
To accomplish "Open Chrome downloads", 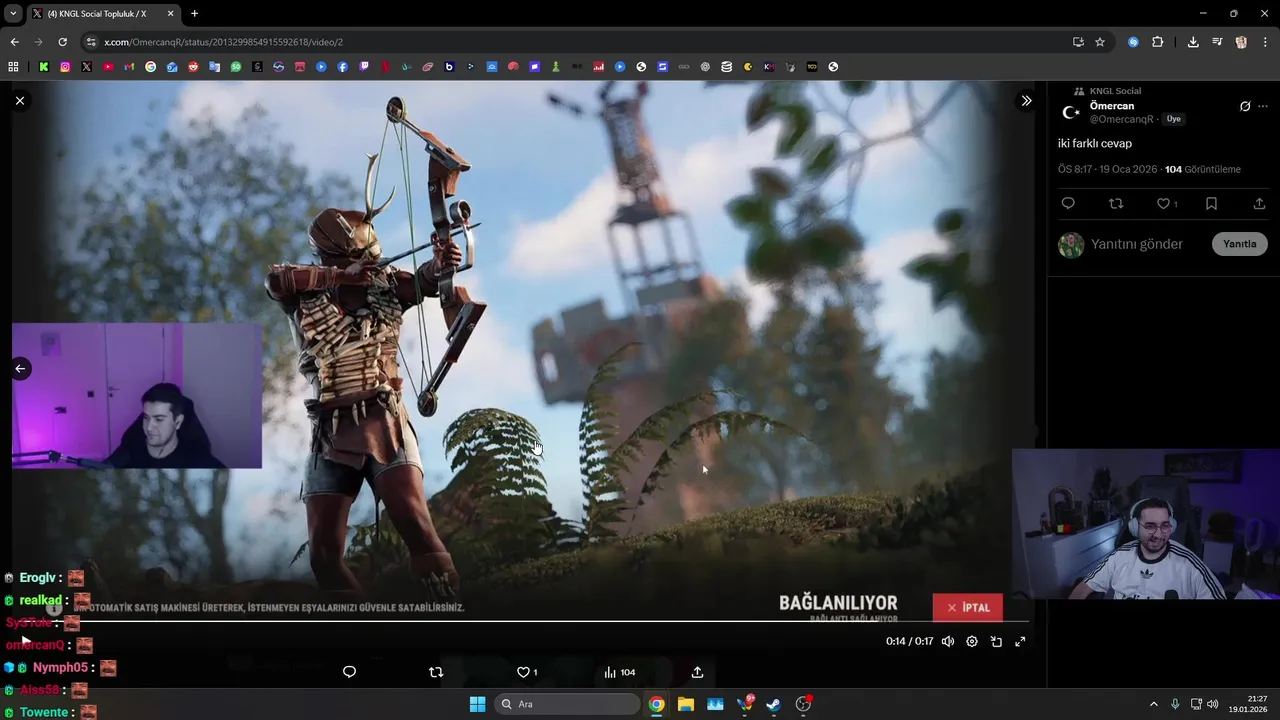I will point(1193,42).
